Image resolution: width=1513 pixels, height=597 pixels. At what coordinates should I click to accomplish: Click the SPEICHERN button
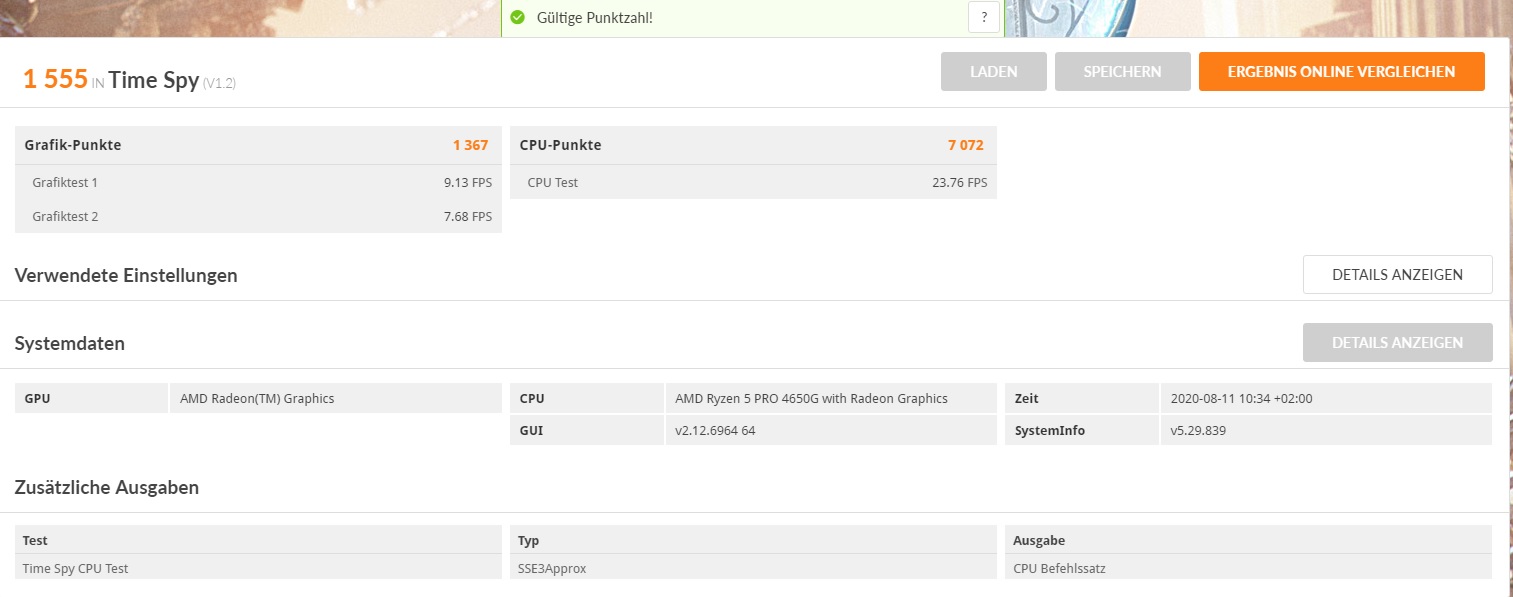(x=1123, y=72)
